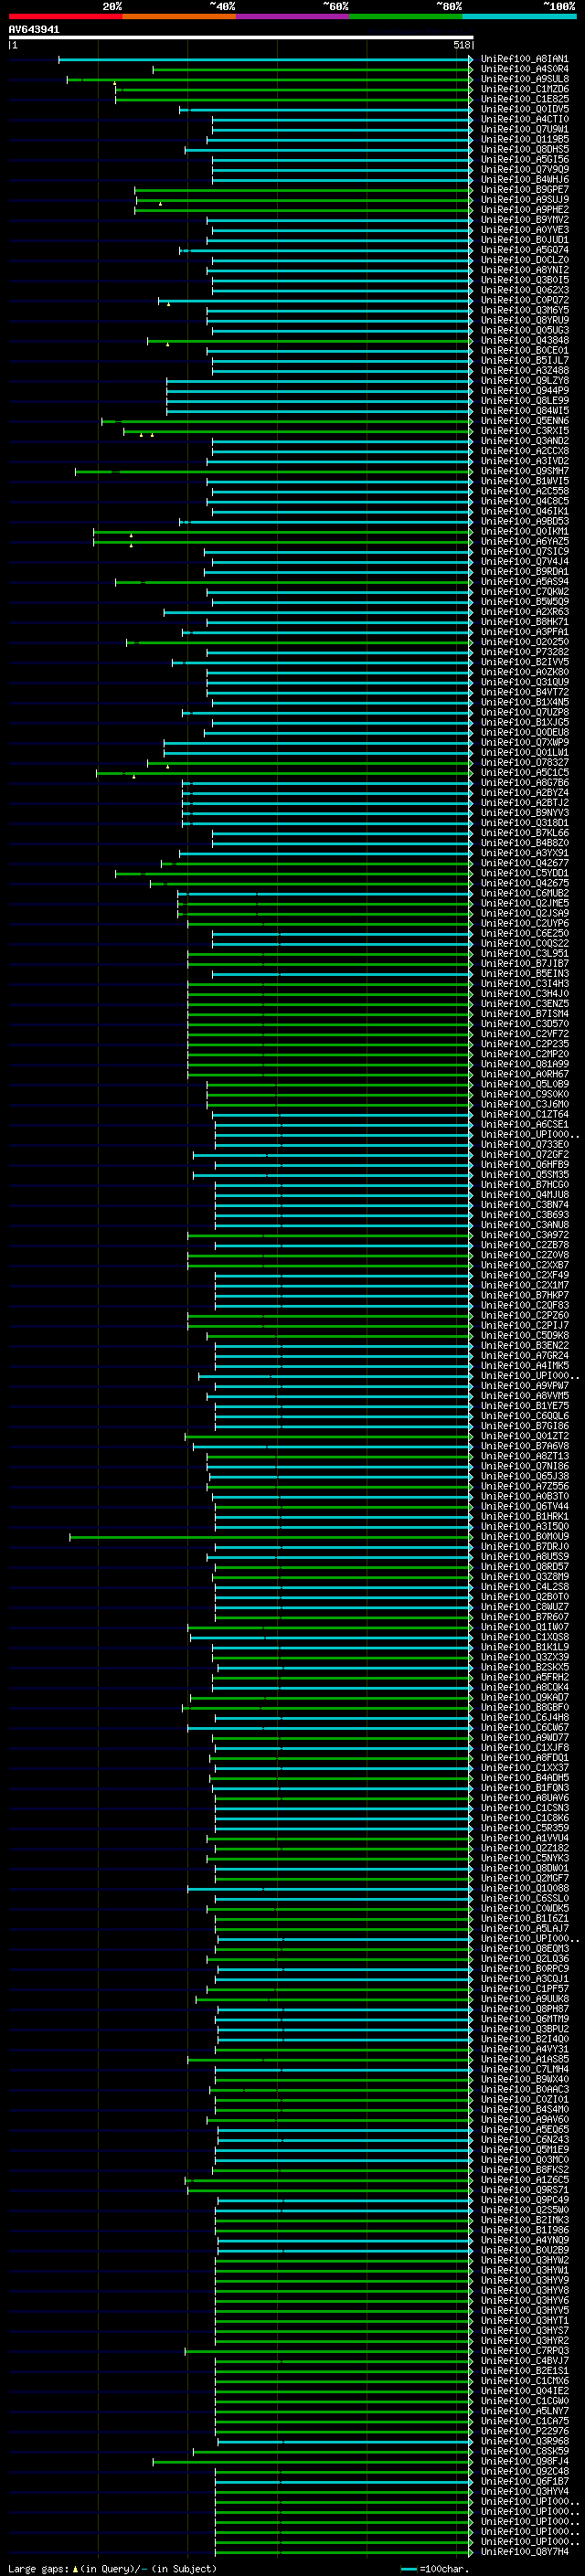Click the UniRef100_A5C1C5 label
The image size is (585, 2576).
[524, 773]
